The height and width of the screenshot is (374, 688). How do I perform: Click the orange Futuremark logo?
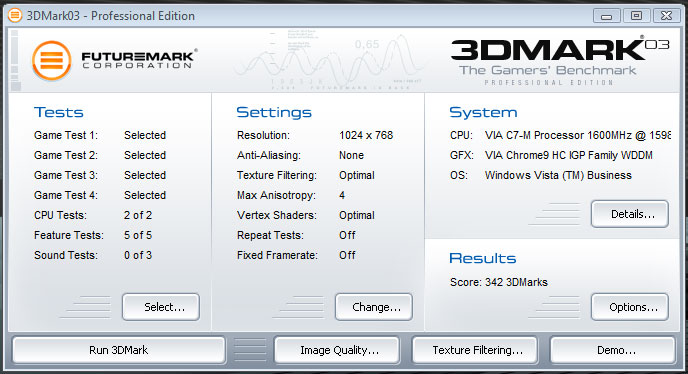[x=52, y=61]
